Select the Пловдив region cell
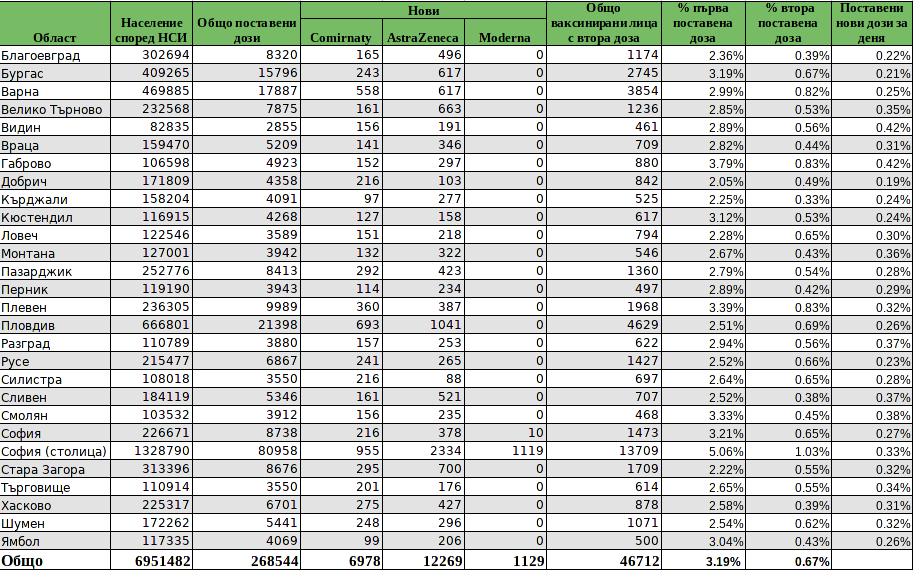 point(28,325)
